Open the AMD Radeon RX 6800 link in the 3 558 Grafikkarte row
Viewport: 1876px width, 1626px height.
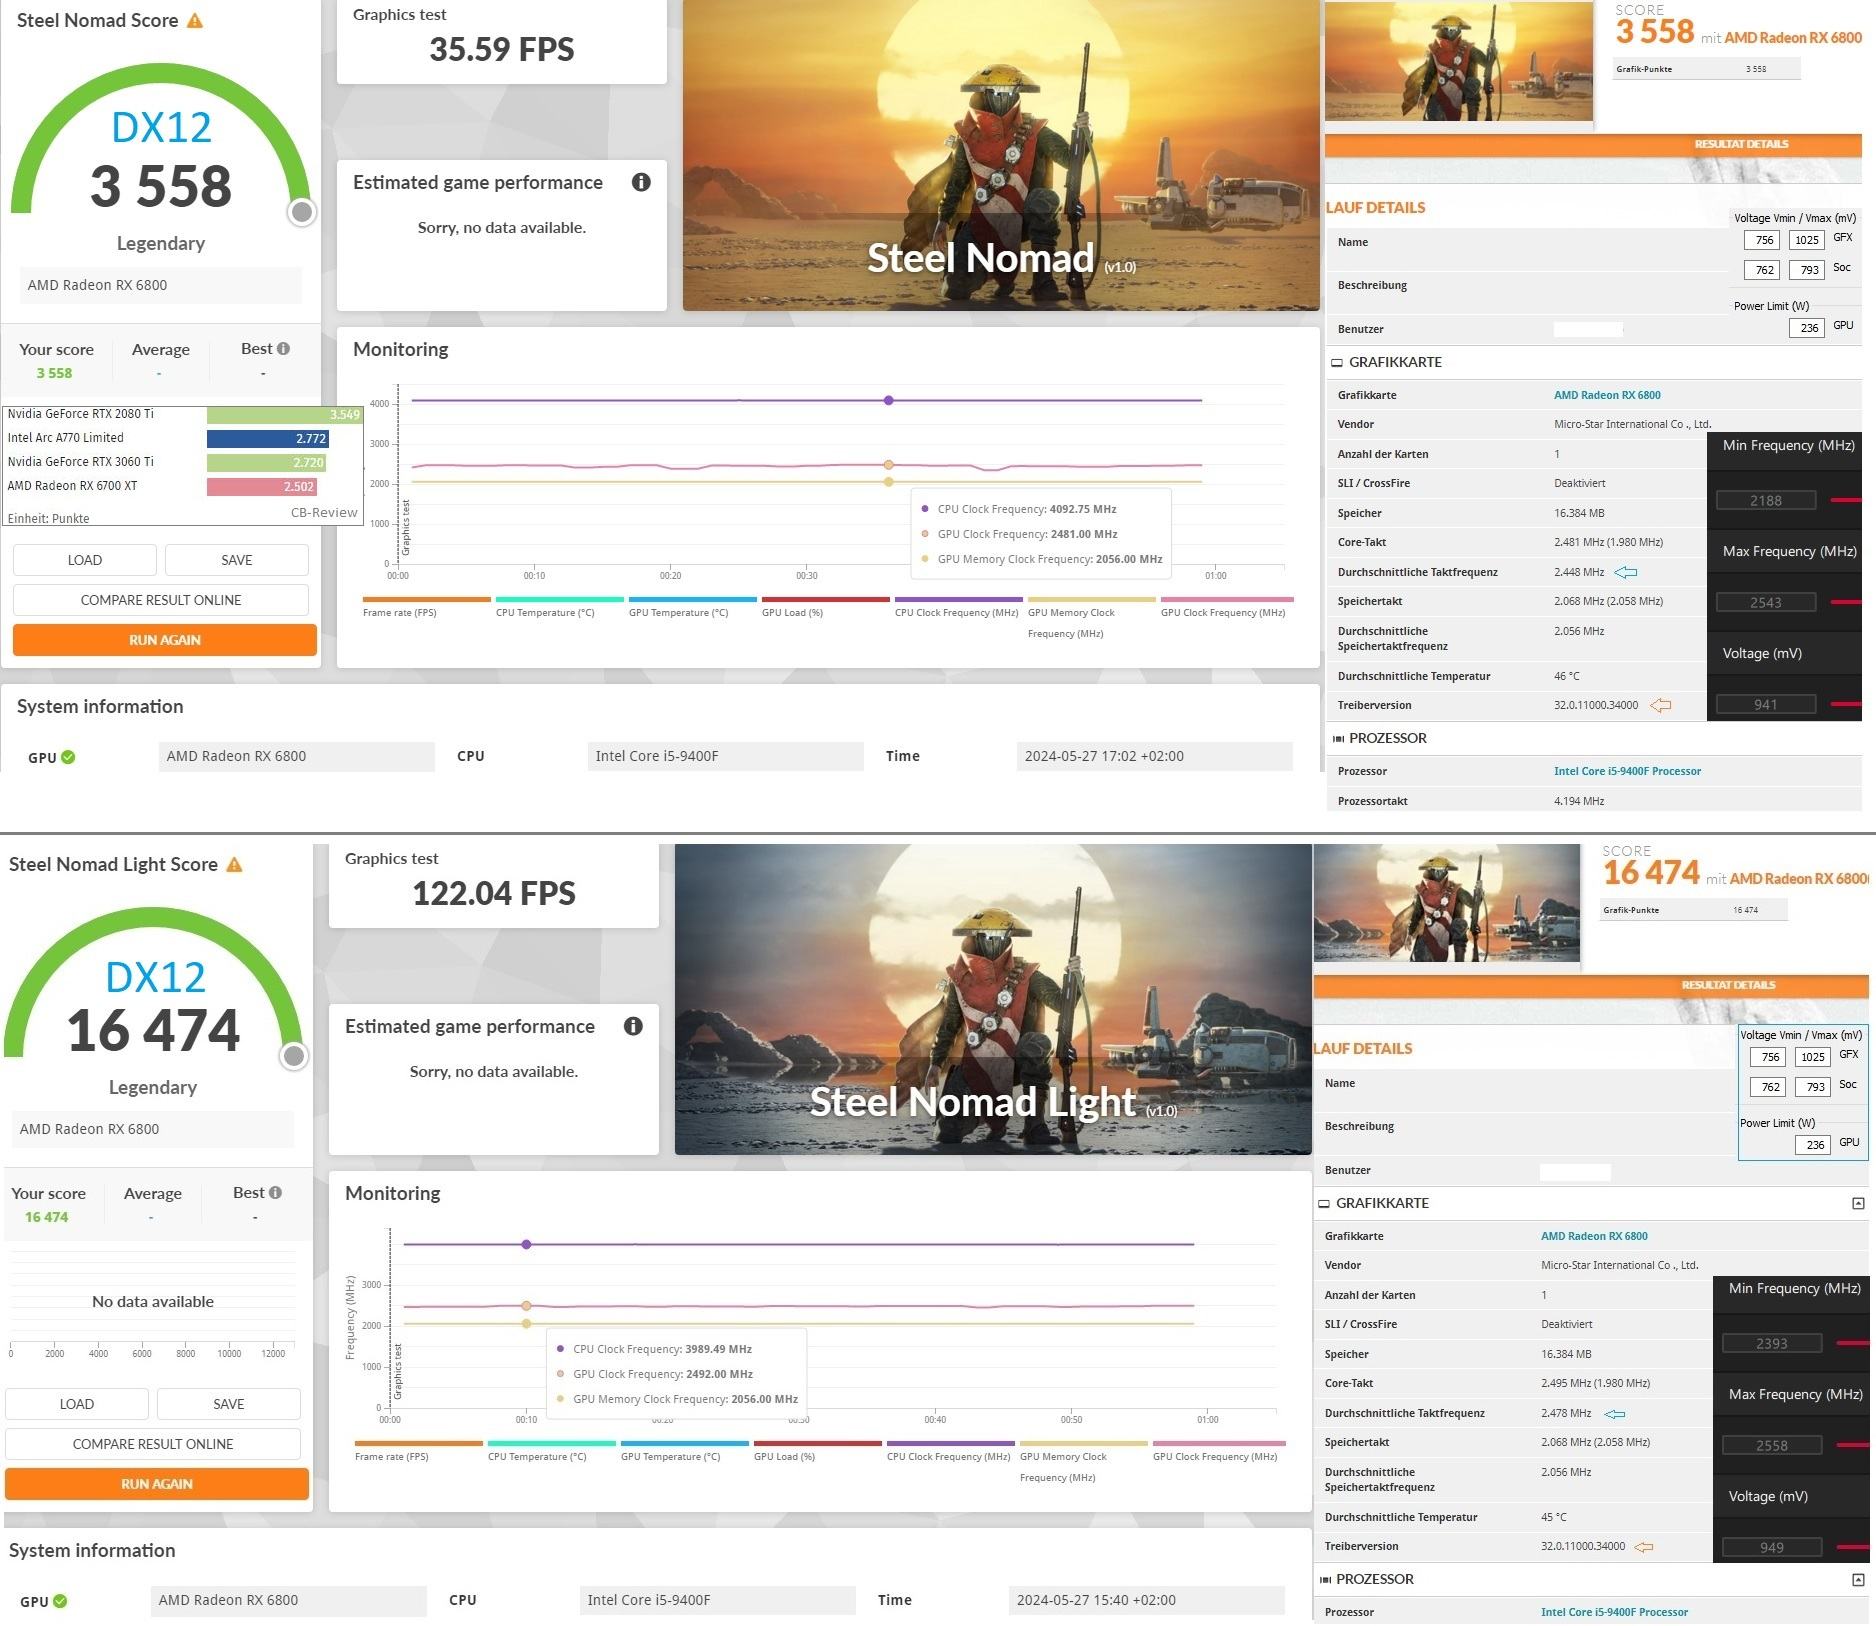1607,395
